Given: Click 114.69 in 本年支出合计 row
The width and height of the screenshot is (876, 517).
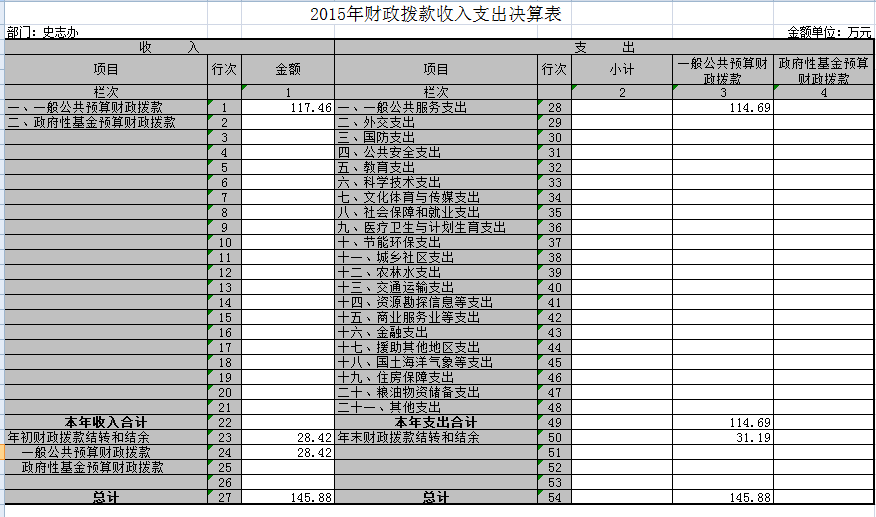Looking at the screenshot, I should pyautogui.click(x=723, y=423).
